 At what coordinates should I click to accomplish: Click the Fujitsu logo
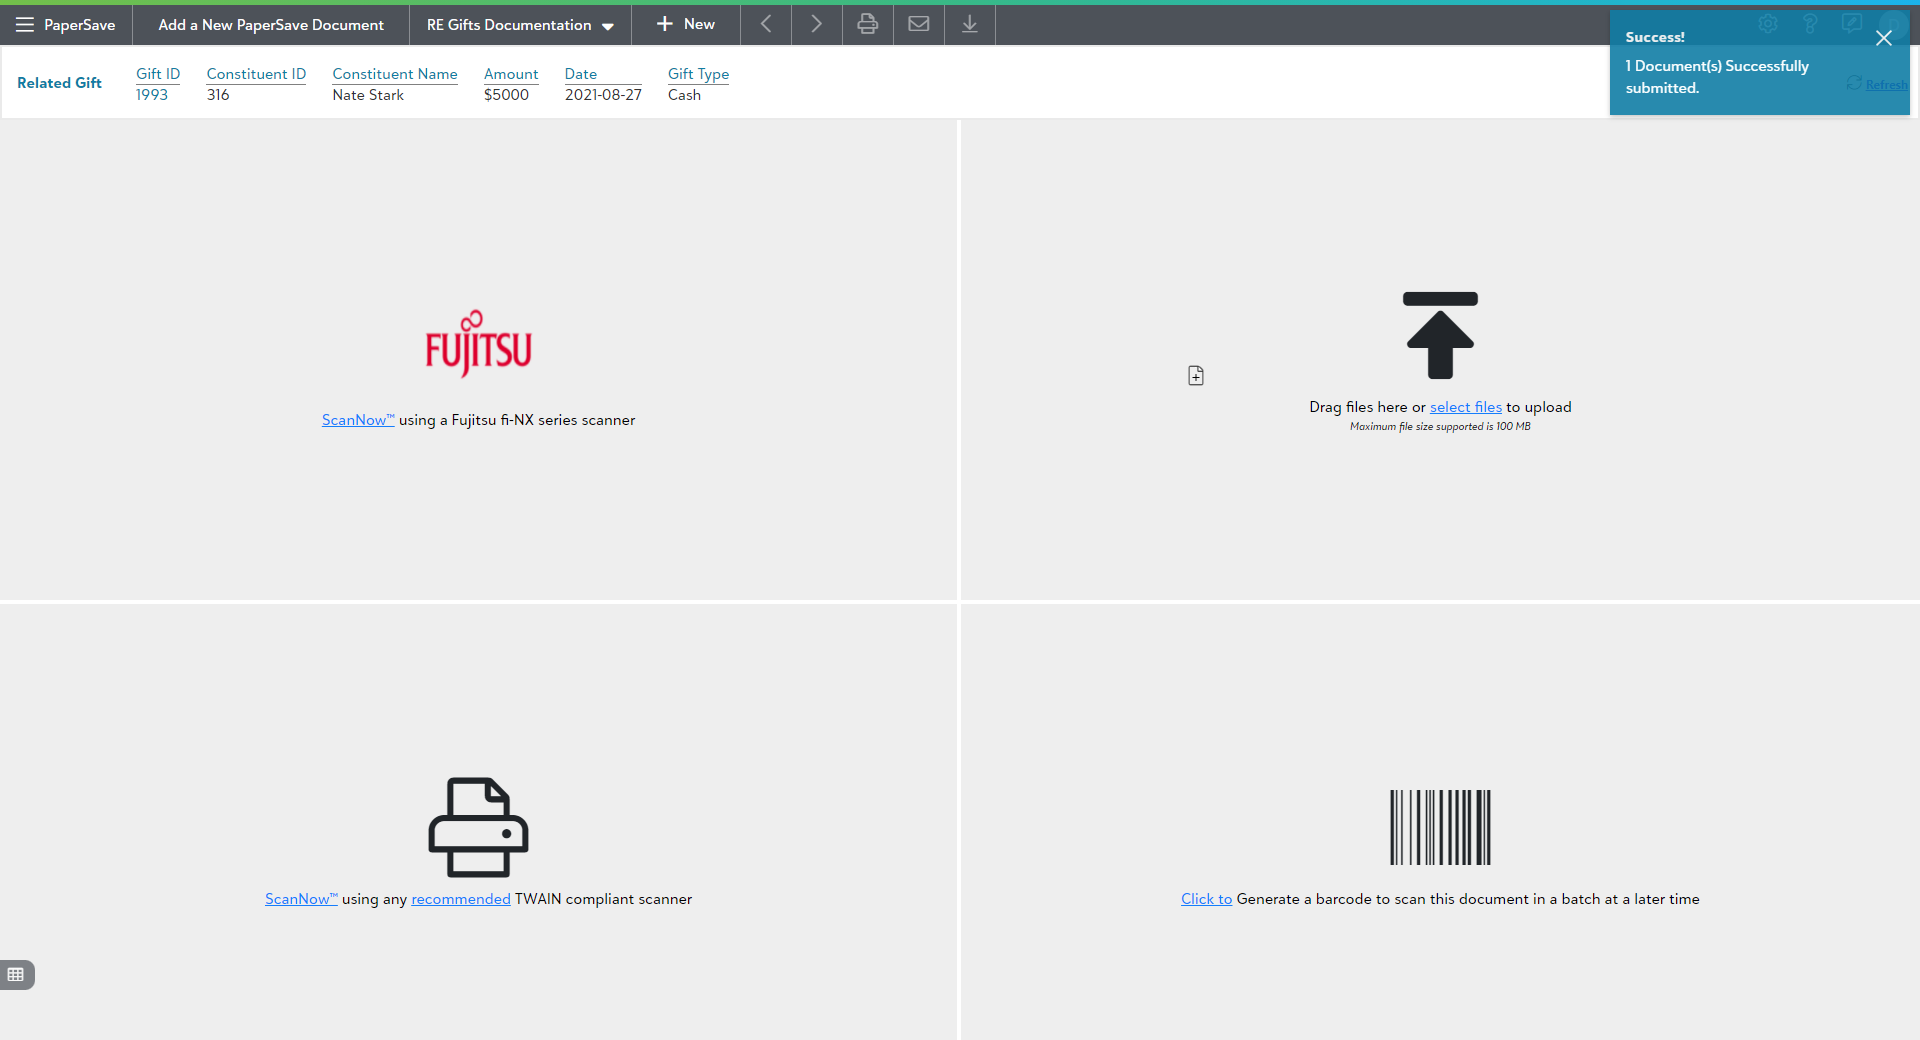point(478,344)
